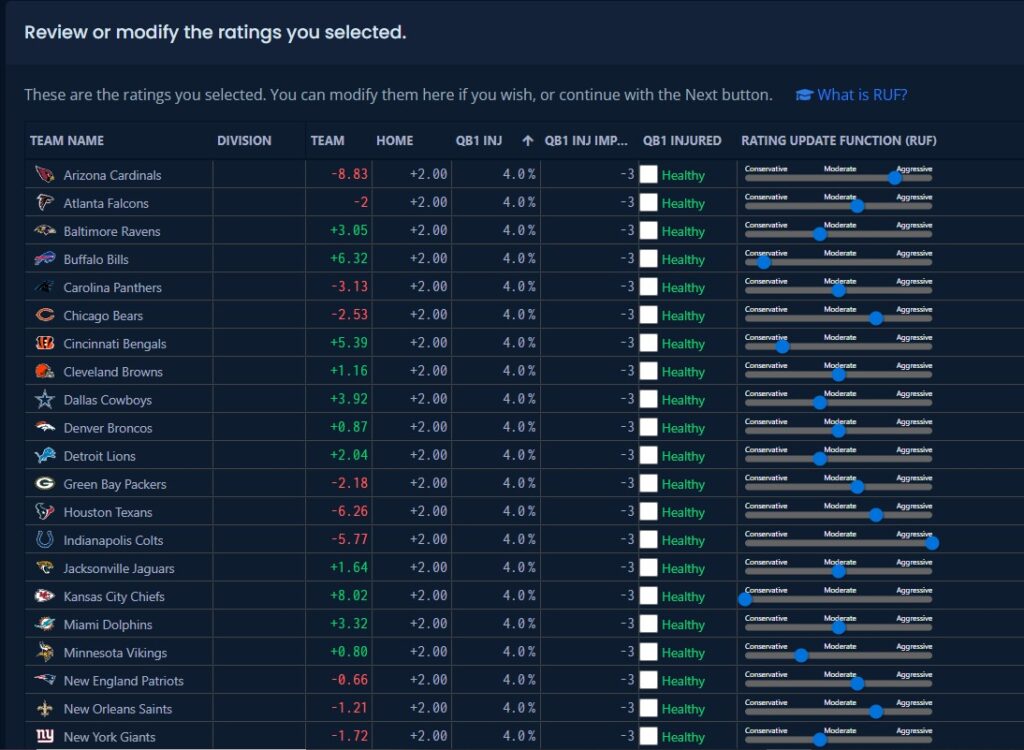Sort by HOME column header
Screen dimensions: 1024x750
[394, 140]
